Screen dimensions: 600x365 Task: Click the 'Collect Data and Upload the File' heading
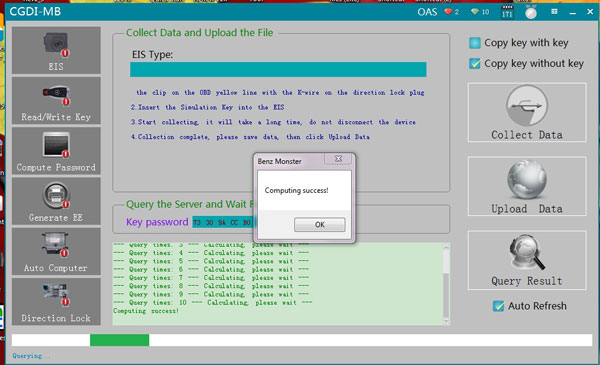[x=200, y=33]
